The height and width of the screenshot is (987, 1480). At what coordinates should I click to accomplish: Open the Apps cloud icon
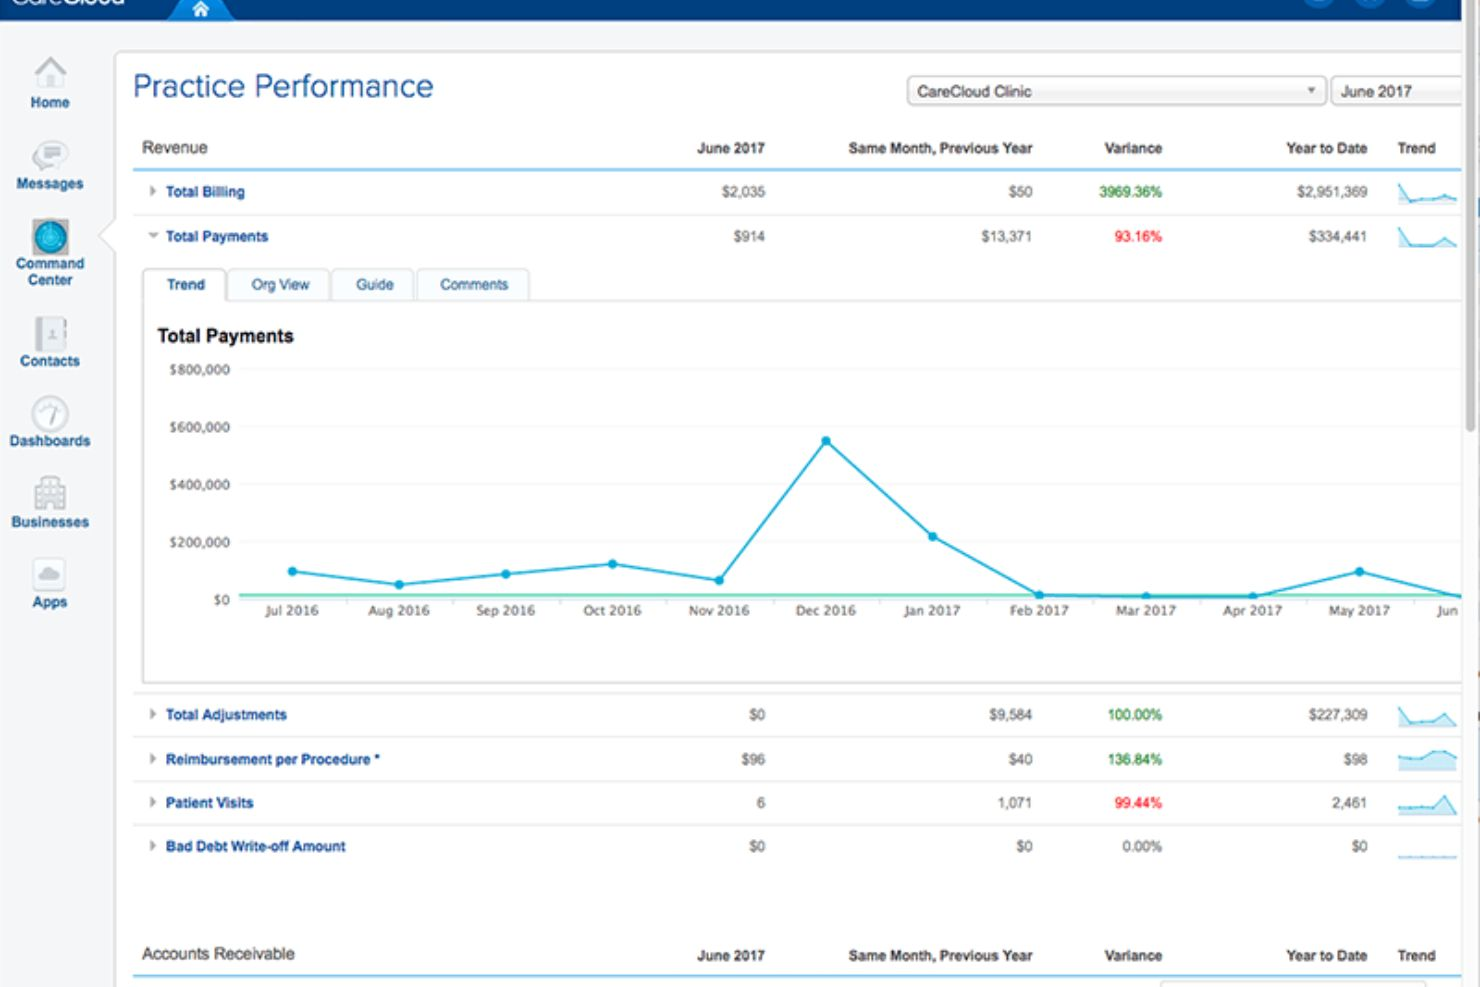coord(50,574)
